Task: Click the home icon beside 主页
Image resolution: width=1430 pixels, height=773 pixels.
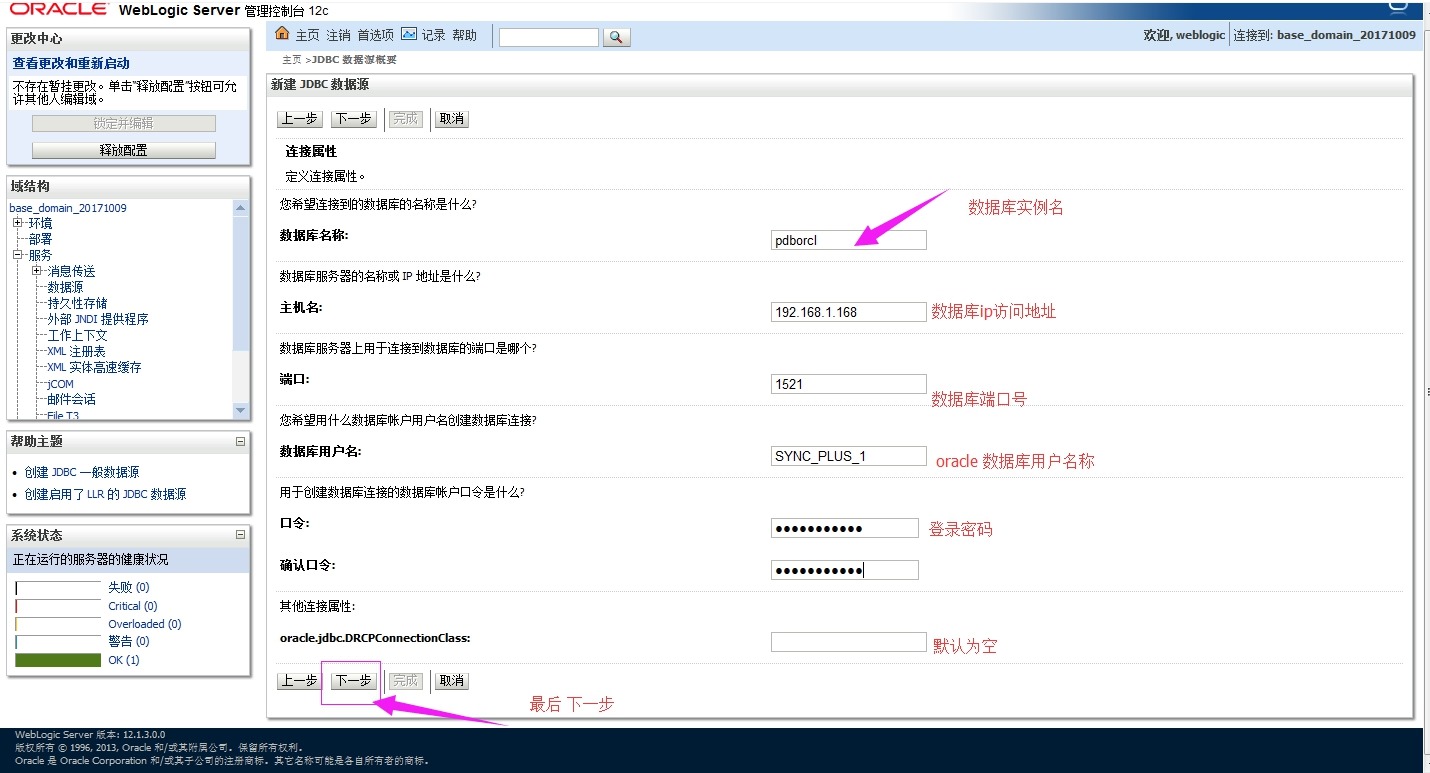Action: [282, 34]
